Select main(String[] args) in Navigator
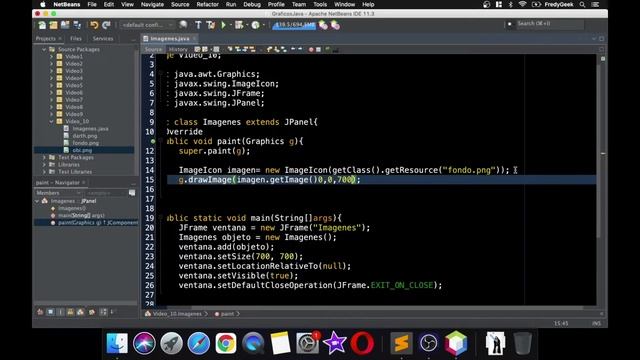 coord(81,215)
